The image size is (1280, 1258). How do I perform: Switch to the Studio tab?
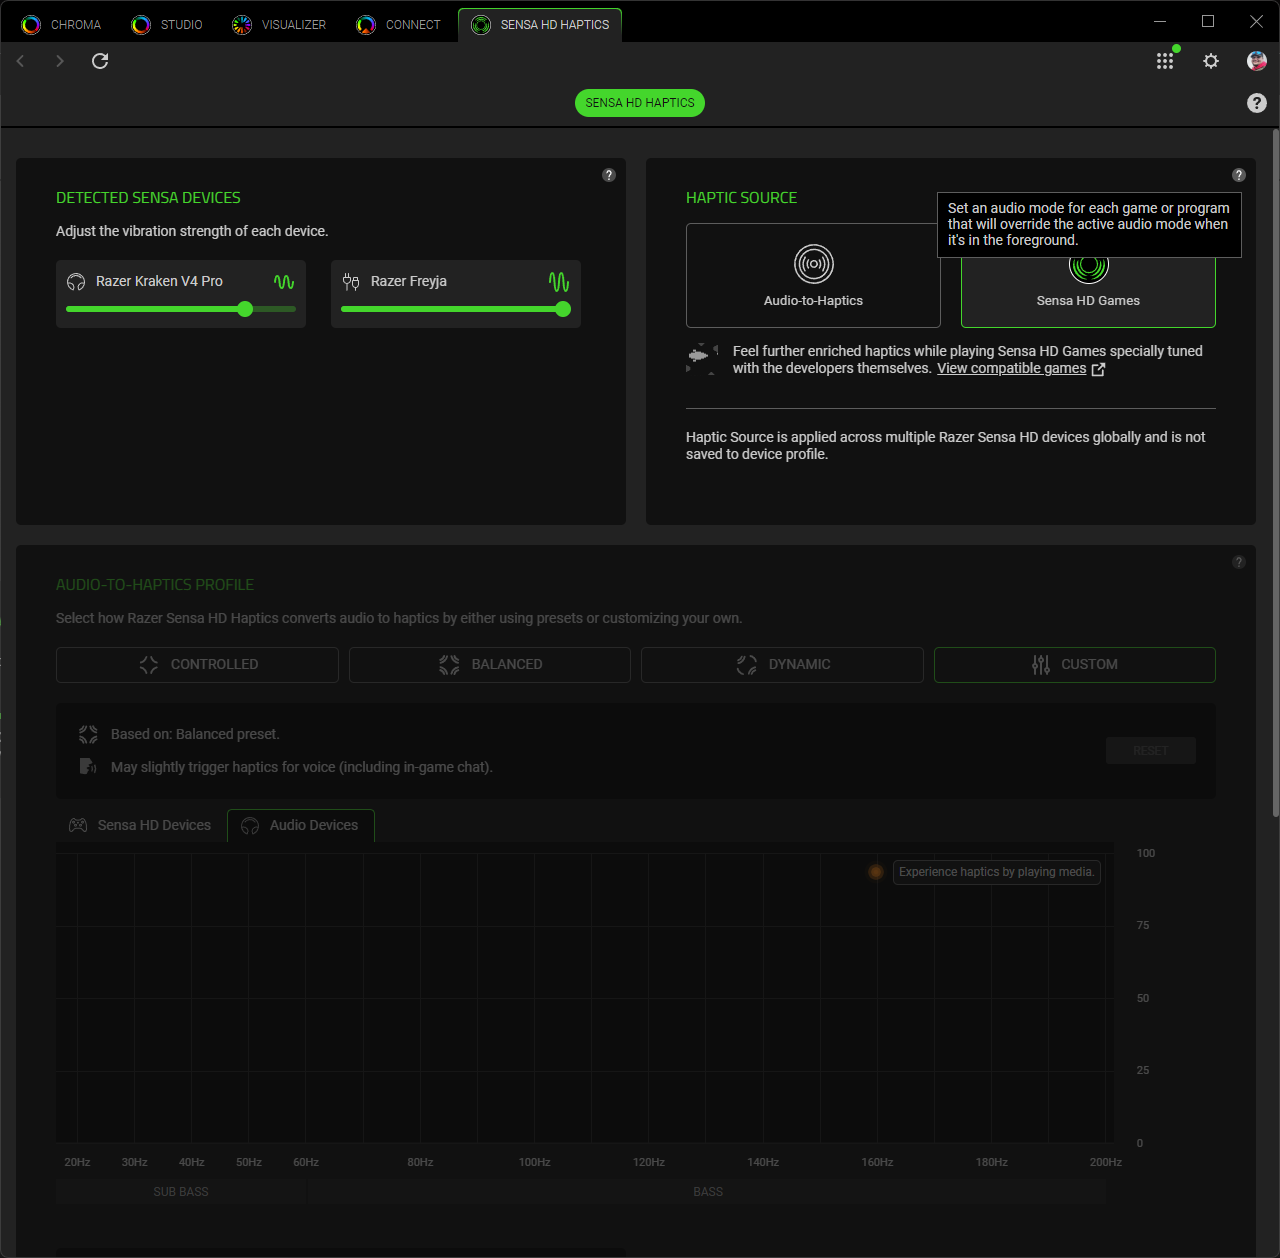[x=167, y=25]
